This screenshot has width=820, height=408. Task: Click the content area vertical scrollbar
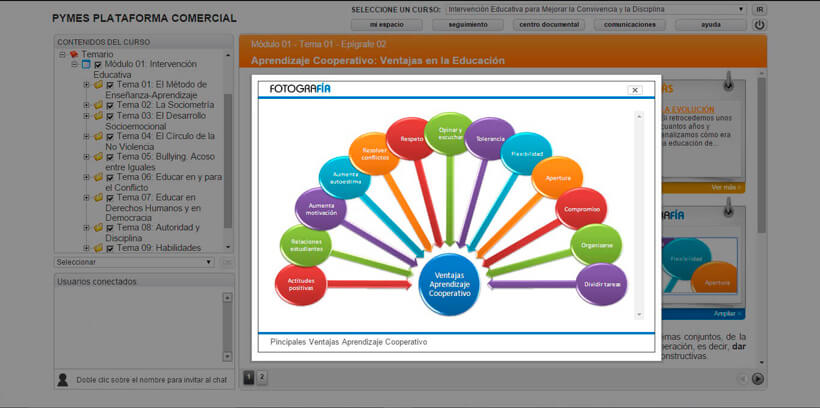pos(761,156)
